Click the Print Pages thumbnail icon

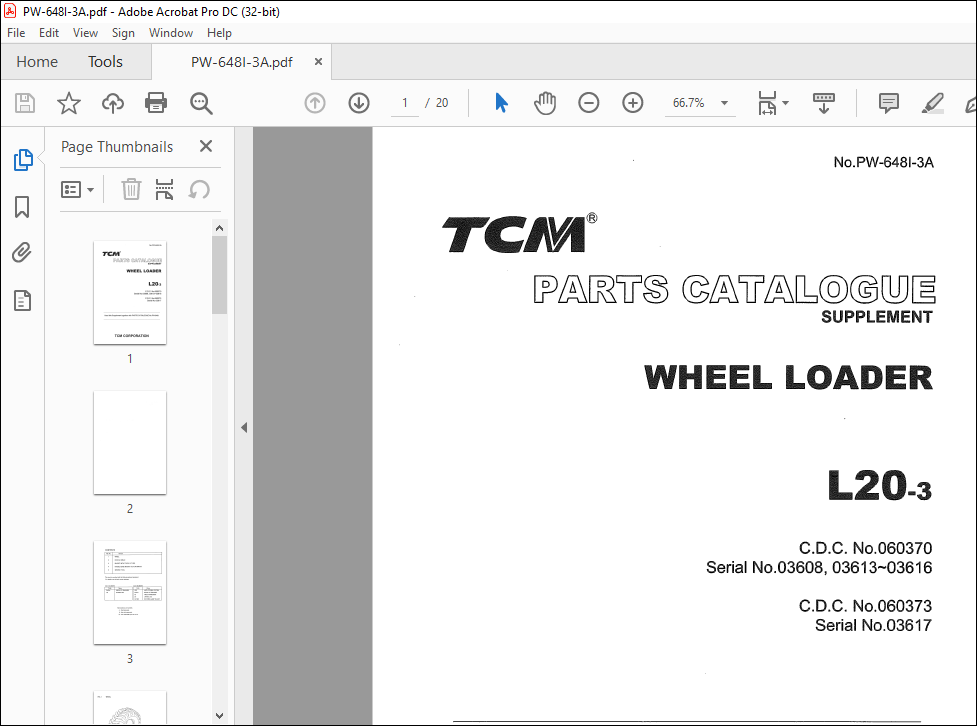tap(164, 189)
